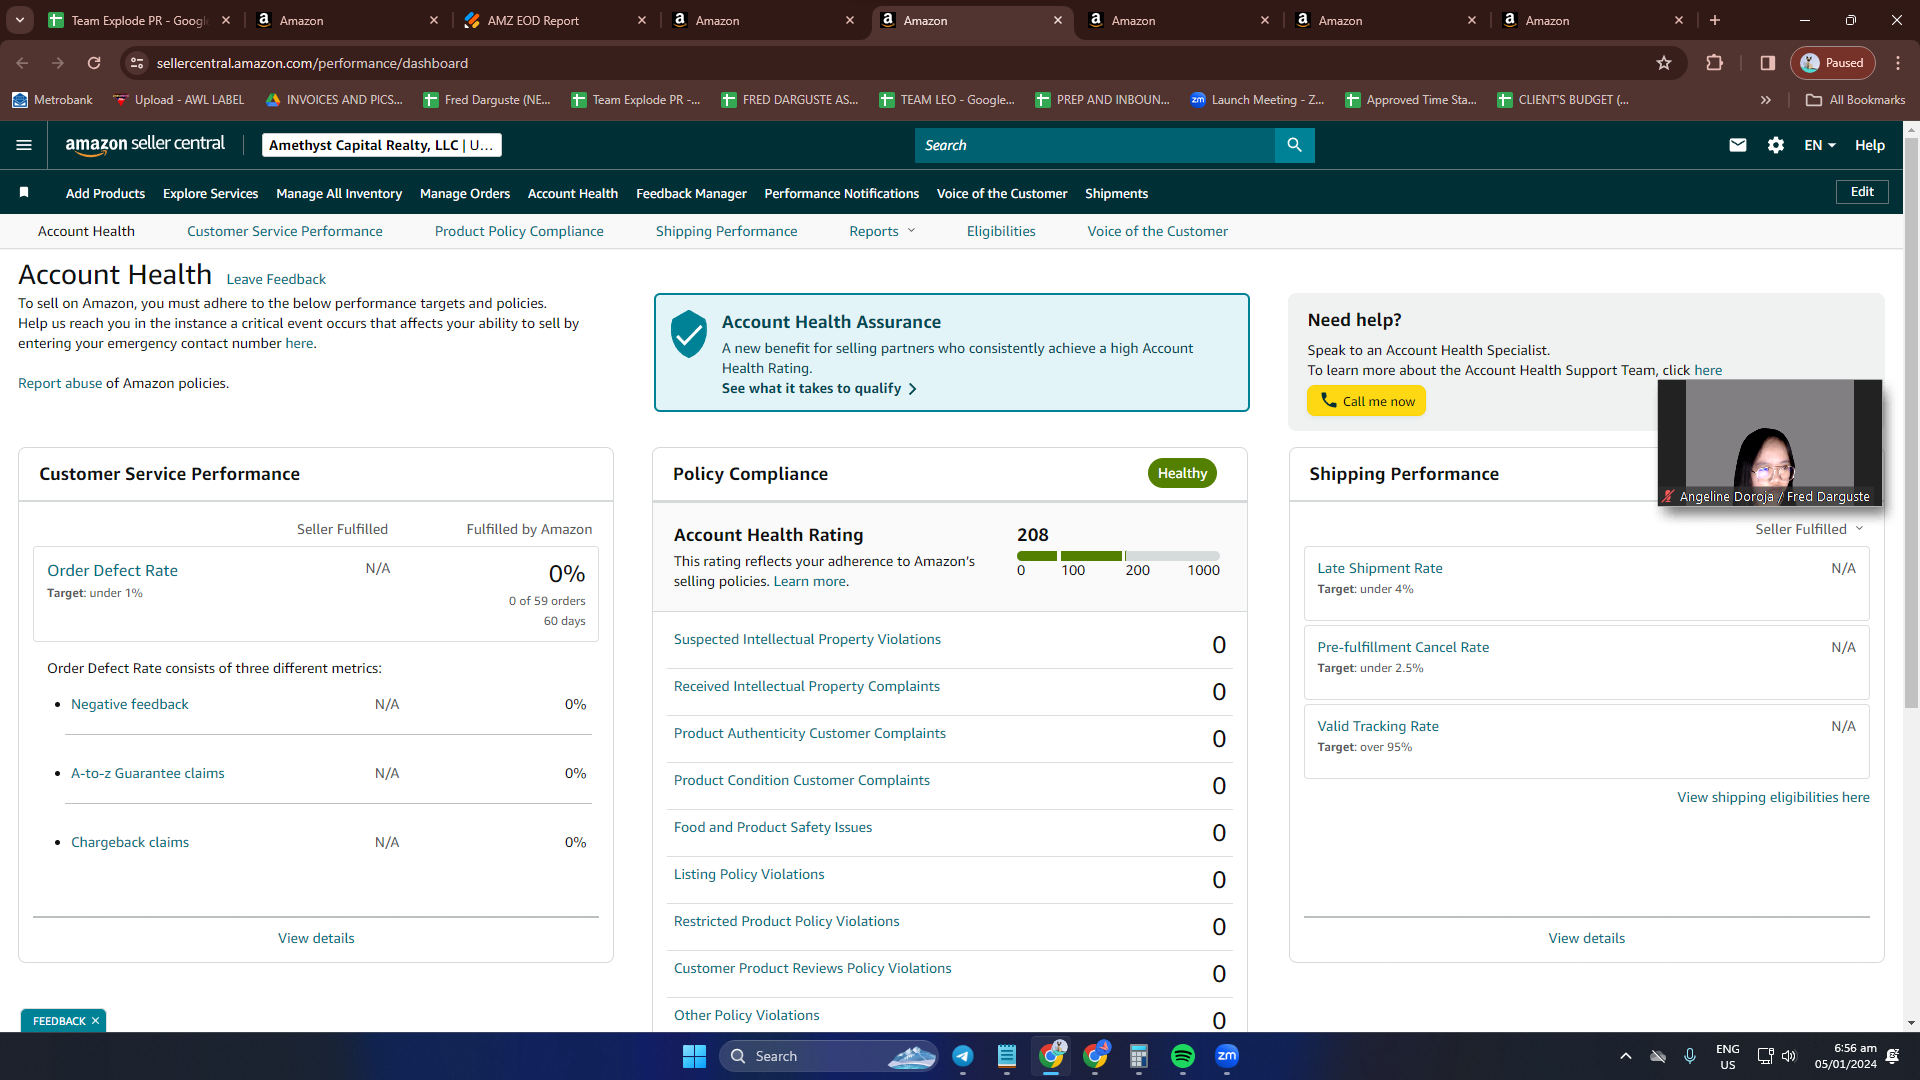
Task: Open the Negative feedback link
Action: coord(130,704)
